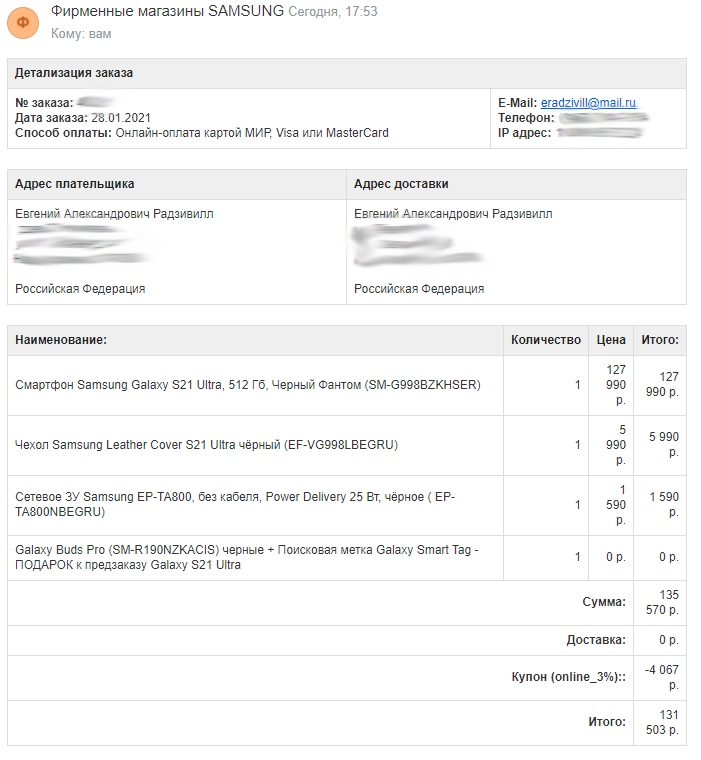Open the eradzivill@mail.ru email link
Screen dimensions: 701x760
tap(588, 103)
